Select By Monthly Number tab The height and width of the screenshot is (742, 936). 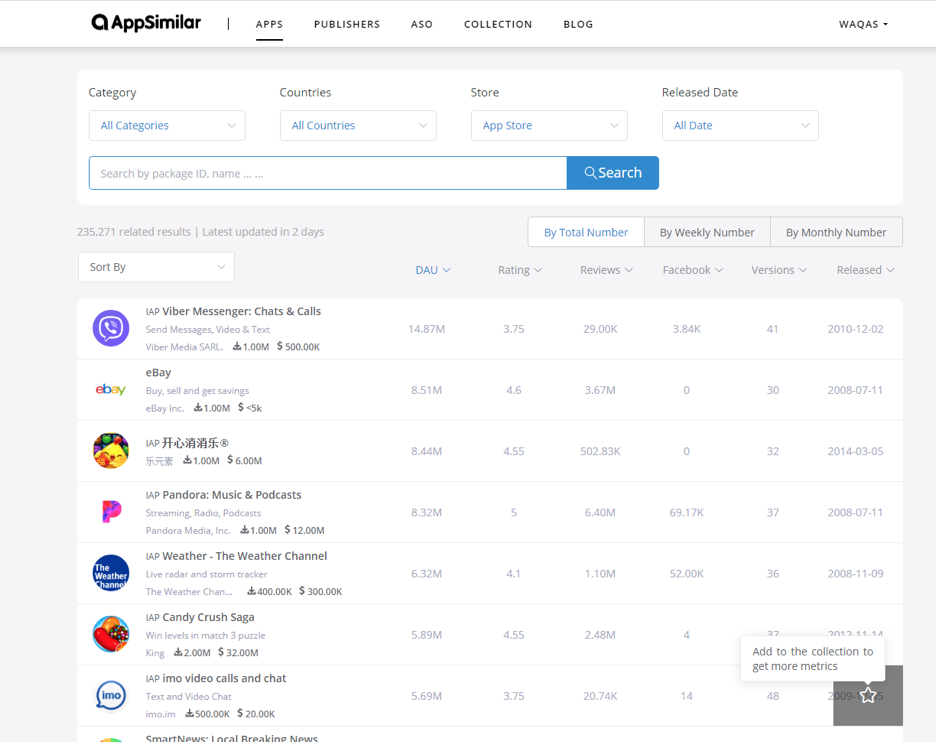coord(836,232)
